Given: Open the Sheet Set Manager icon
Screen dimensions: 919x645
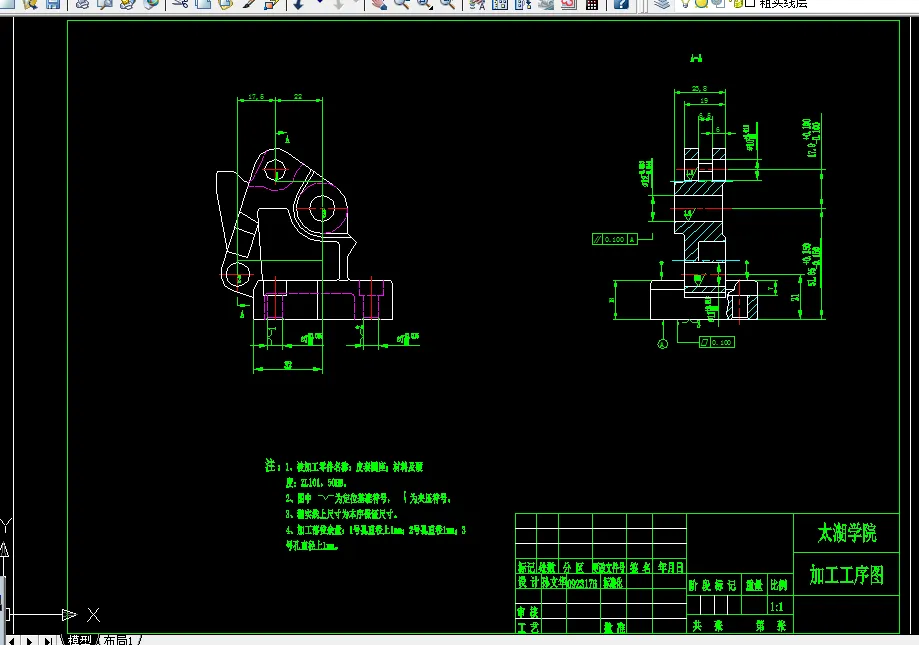Looking at the screenshot, I should tap(546, 4).
